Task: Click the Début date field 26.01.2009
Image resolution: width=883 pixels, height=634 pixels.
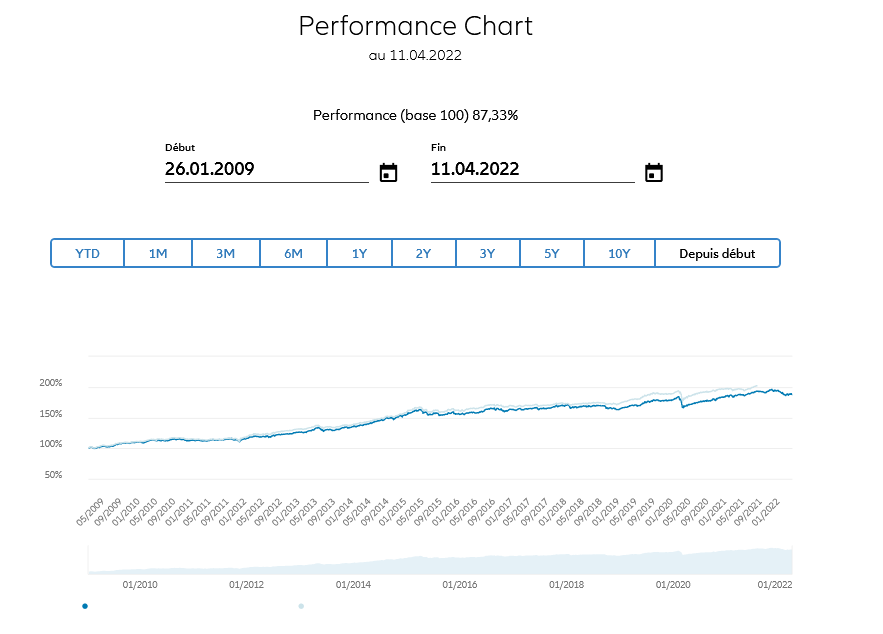Action: point(266,169)
